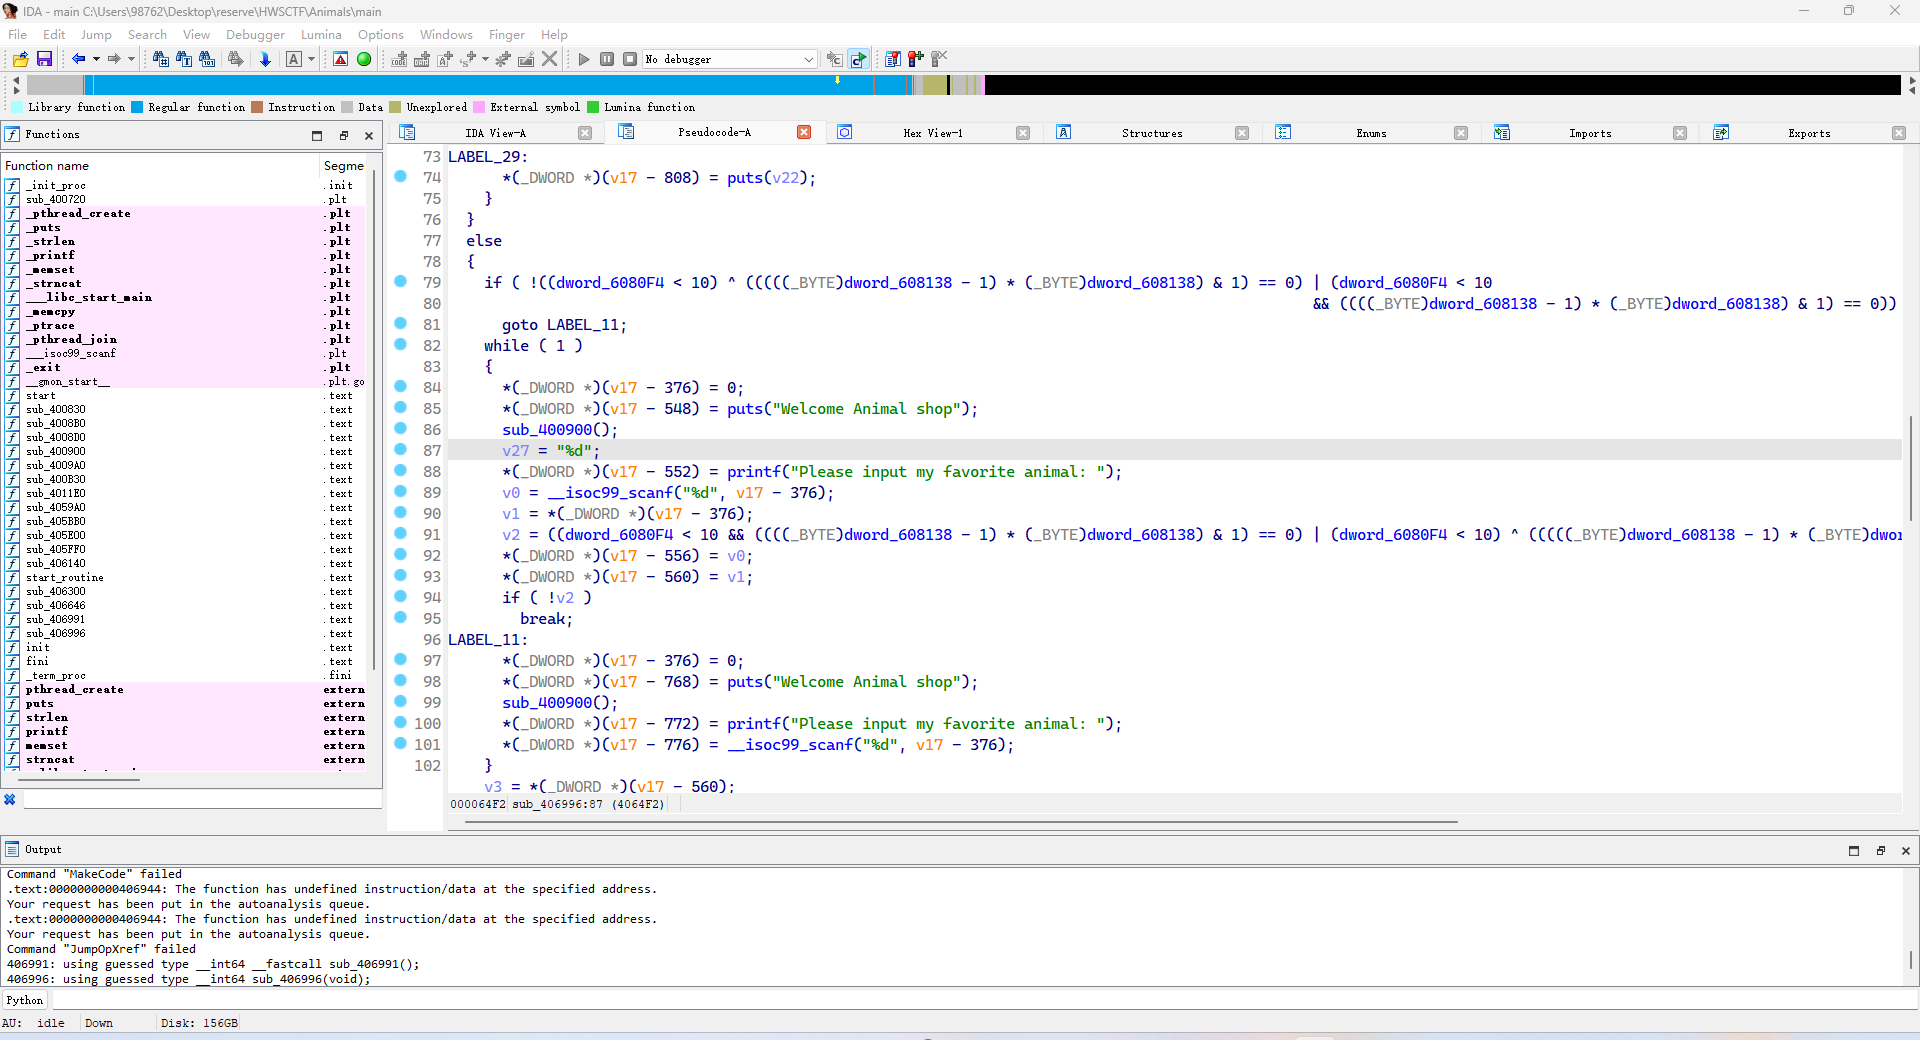Toggle breakpoint dot on line 101

[401, 744]
